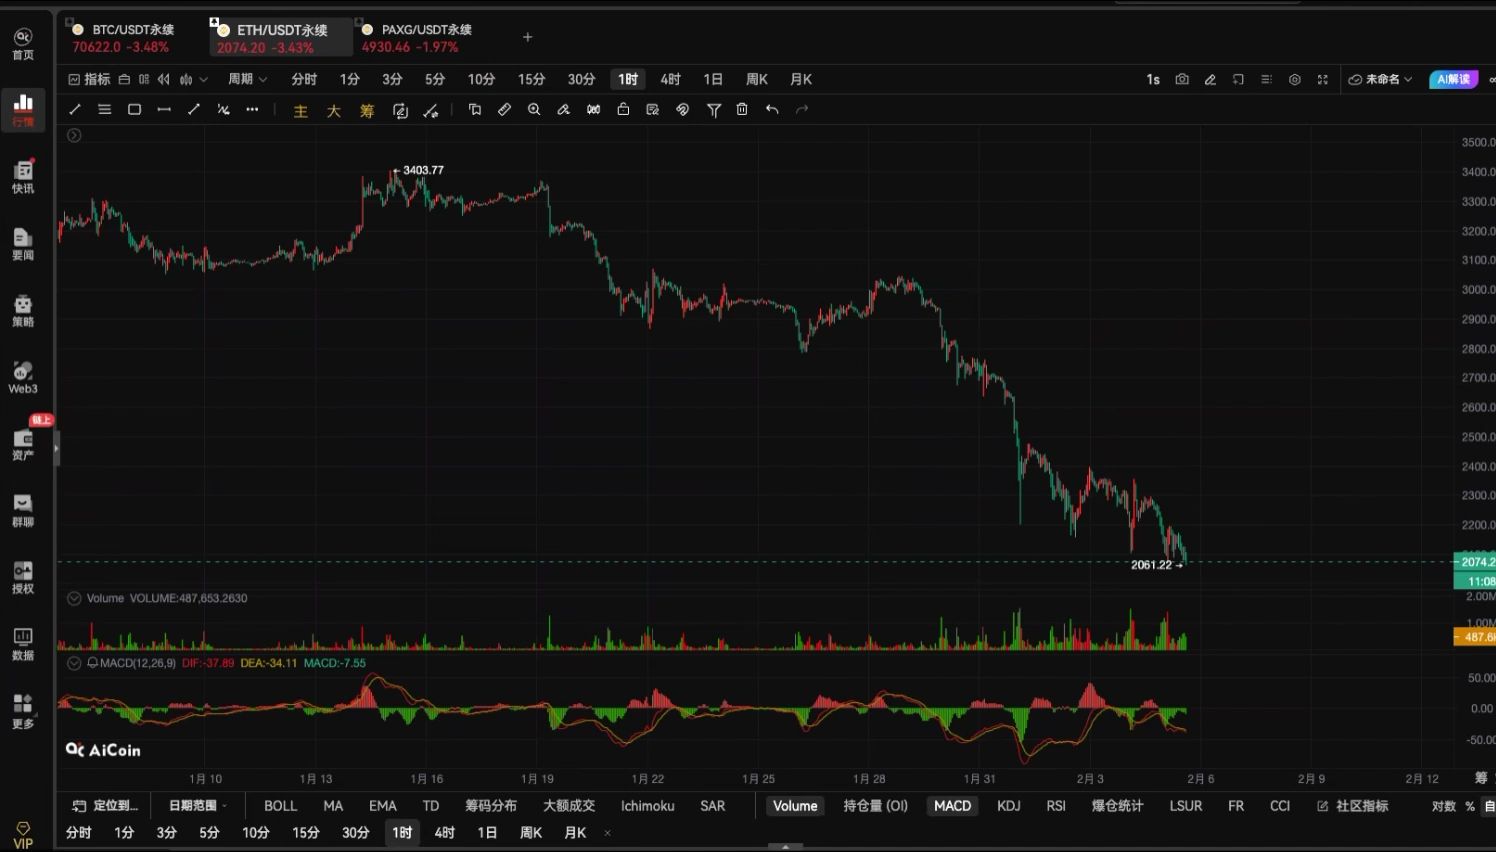This screenshot has width=1496, height=852.
Task: Toggle the 主 main force indicator
Action: click(300, 111)
